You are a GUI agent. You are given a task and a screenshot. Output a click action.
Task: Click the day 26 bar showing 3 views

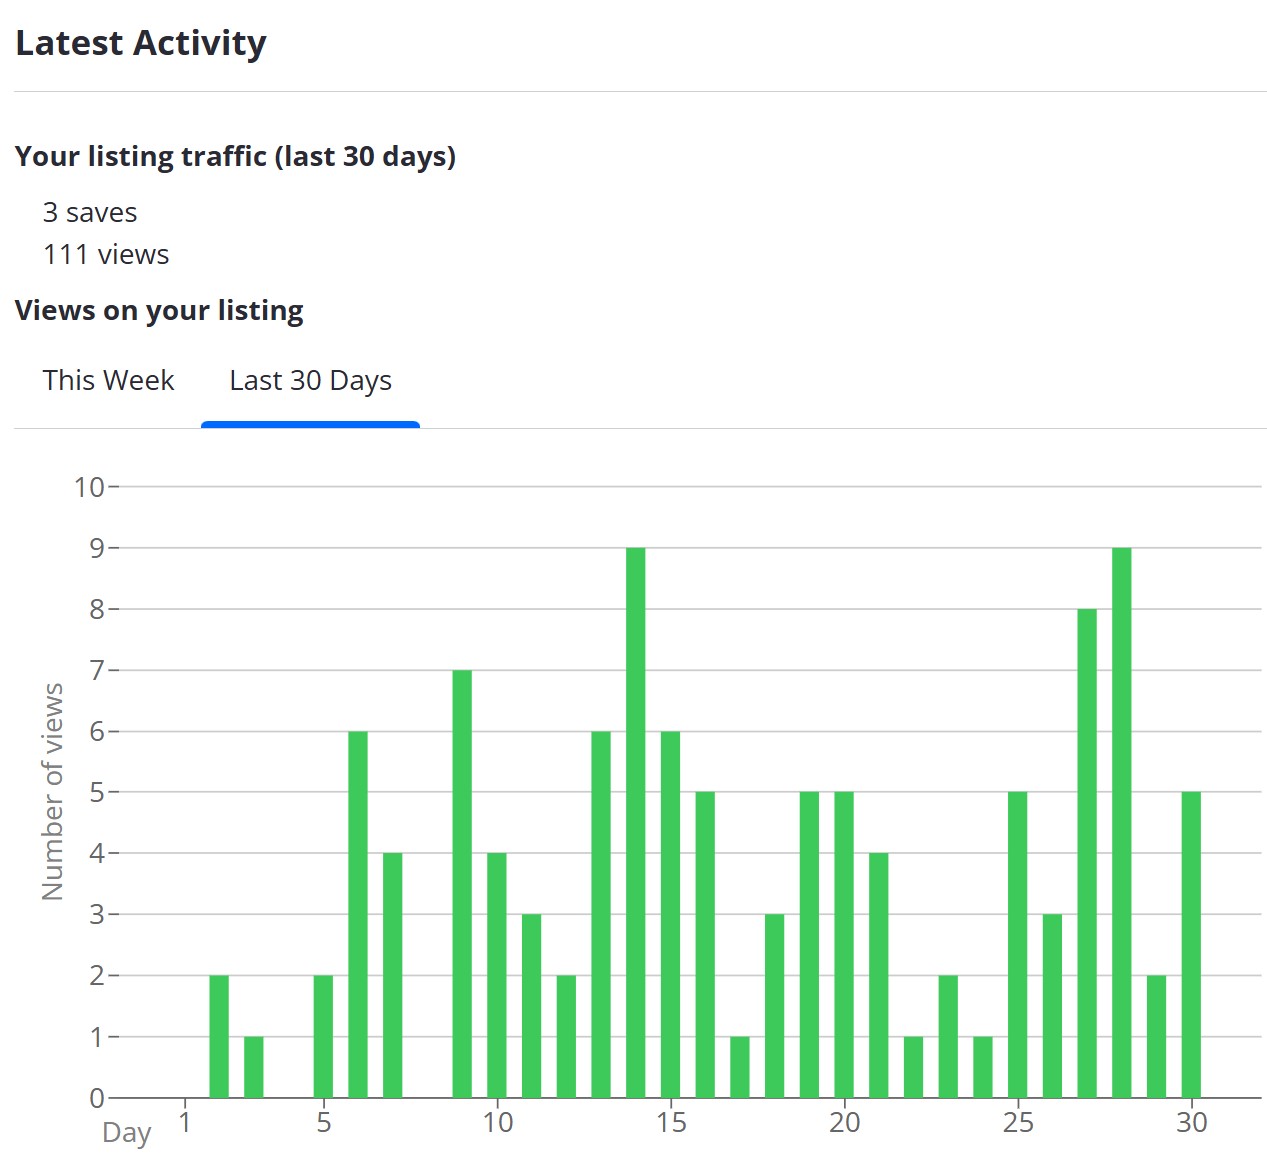coord(1052,1006)
